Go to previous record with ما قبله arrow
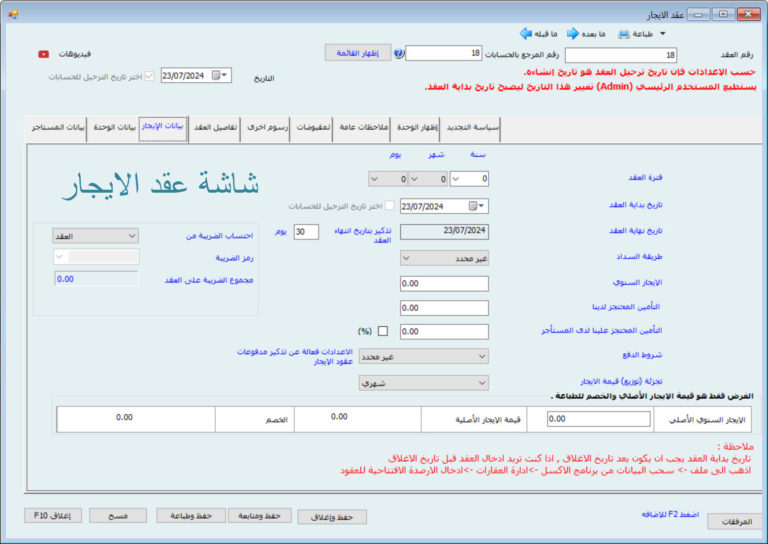The height and width of the screenshot is (544, 768). [x=526, y=33]
